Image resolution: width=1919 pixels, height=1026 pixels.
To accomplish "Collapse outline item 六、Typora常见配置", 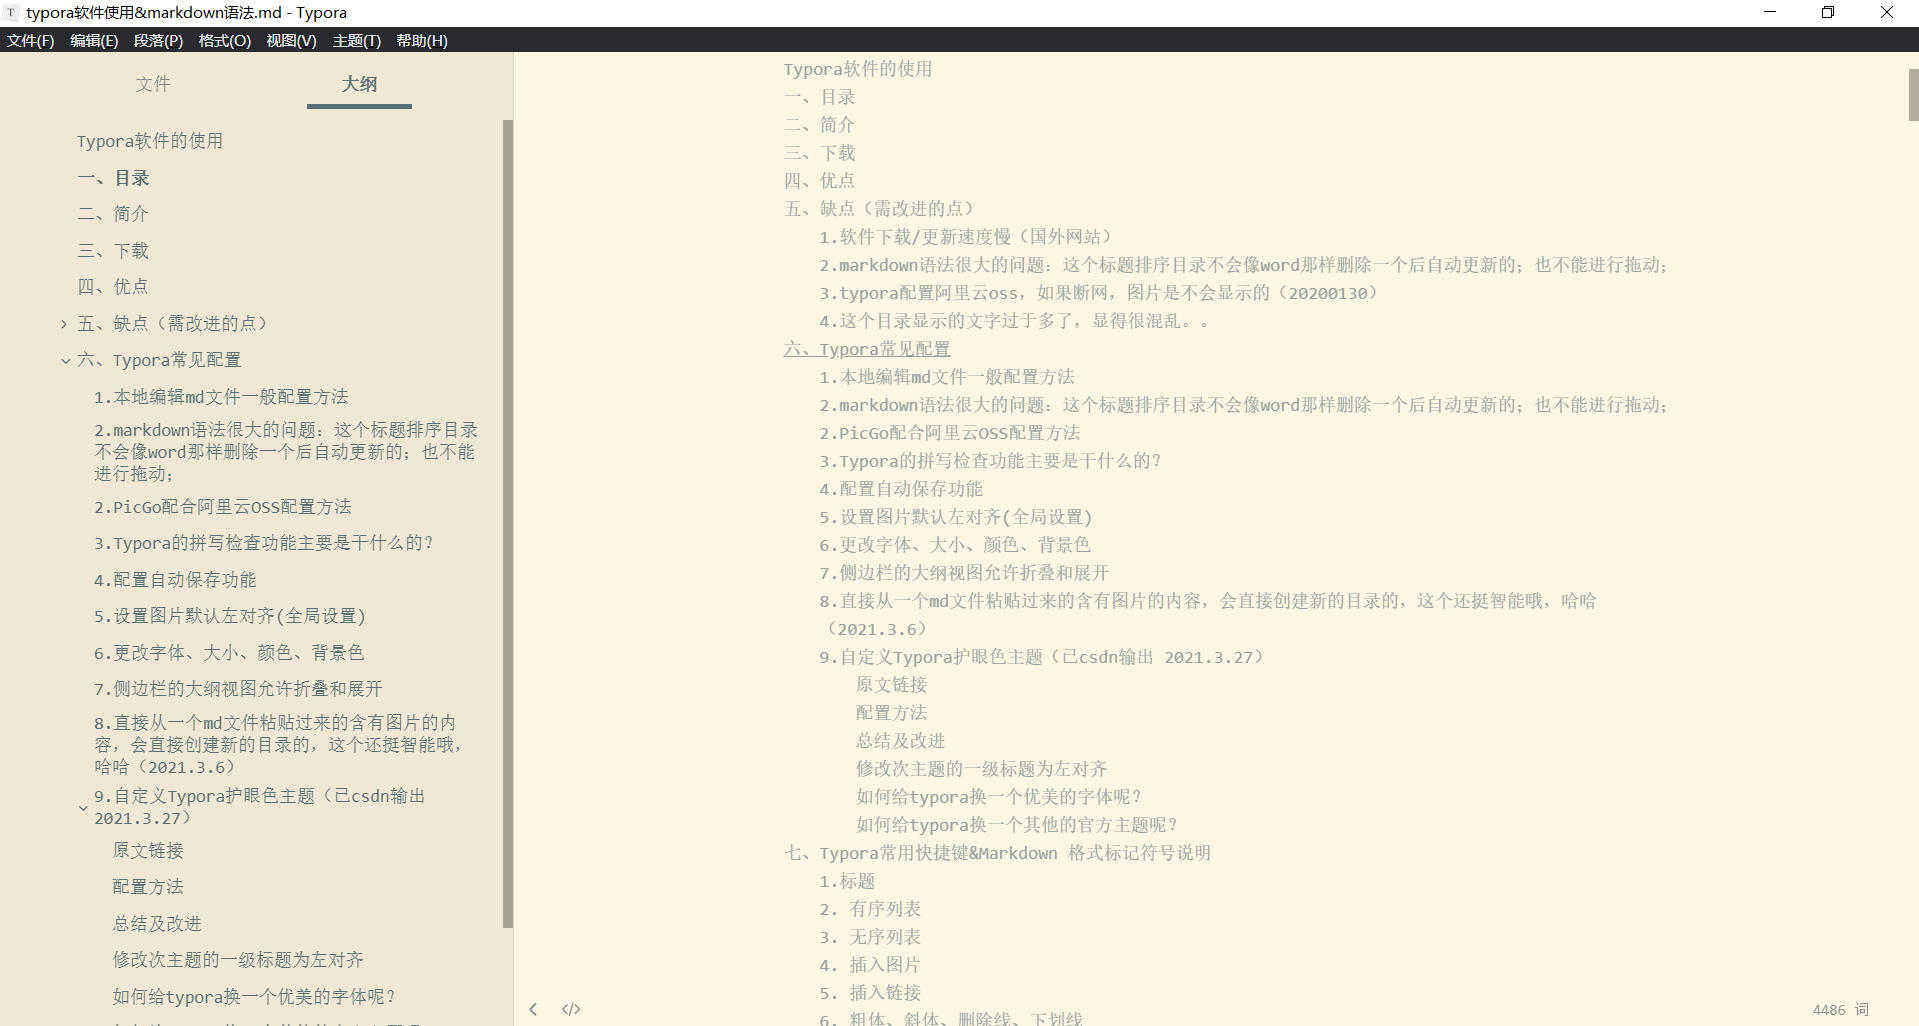I will click(65, 361).
